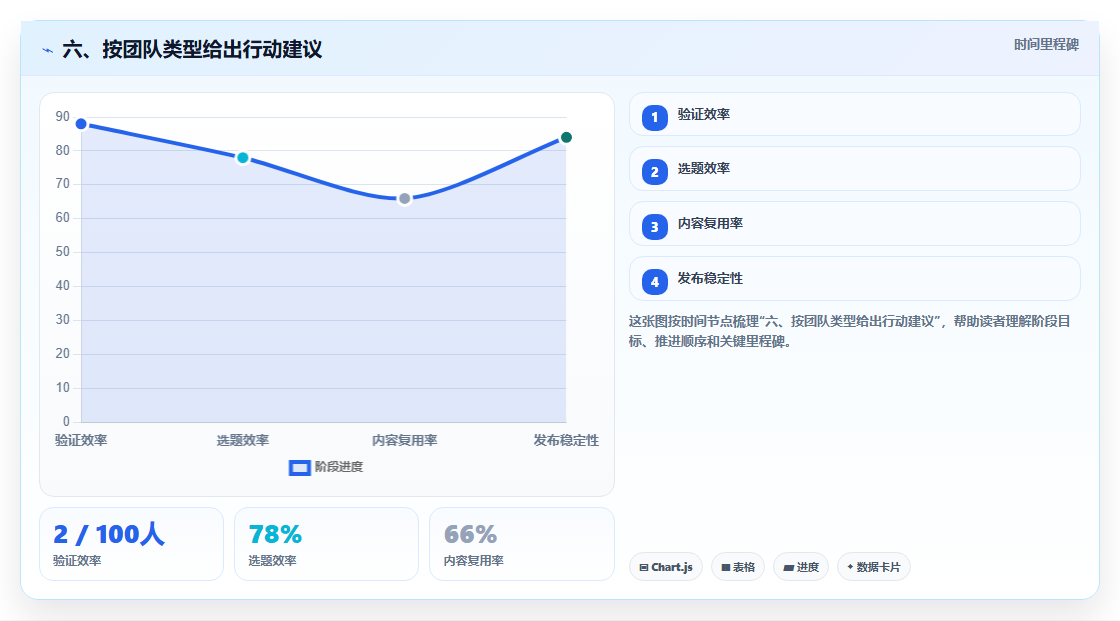Click the section title 六、按团队类型给出行动建议
The image size is (1120, 621).
coord(192,49)
